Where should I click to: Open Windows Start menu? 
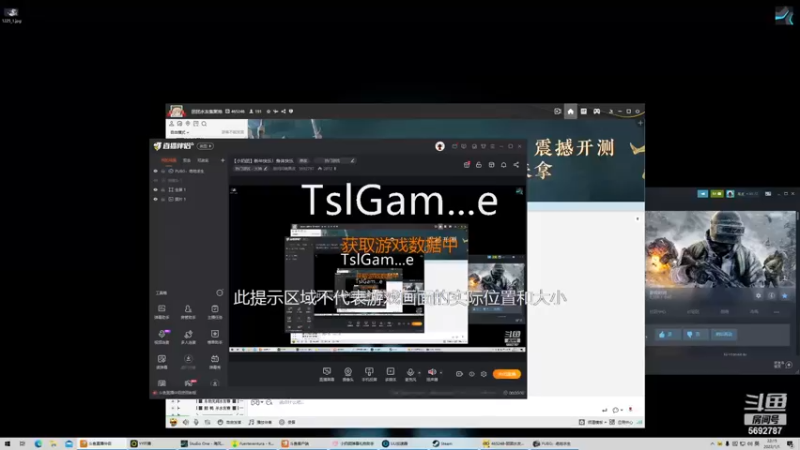(x=7, y=443)
